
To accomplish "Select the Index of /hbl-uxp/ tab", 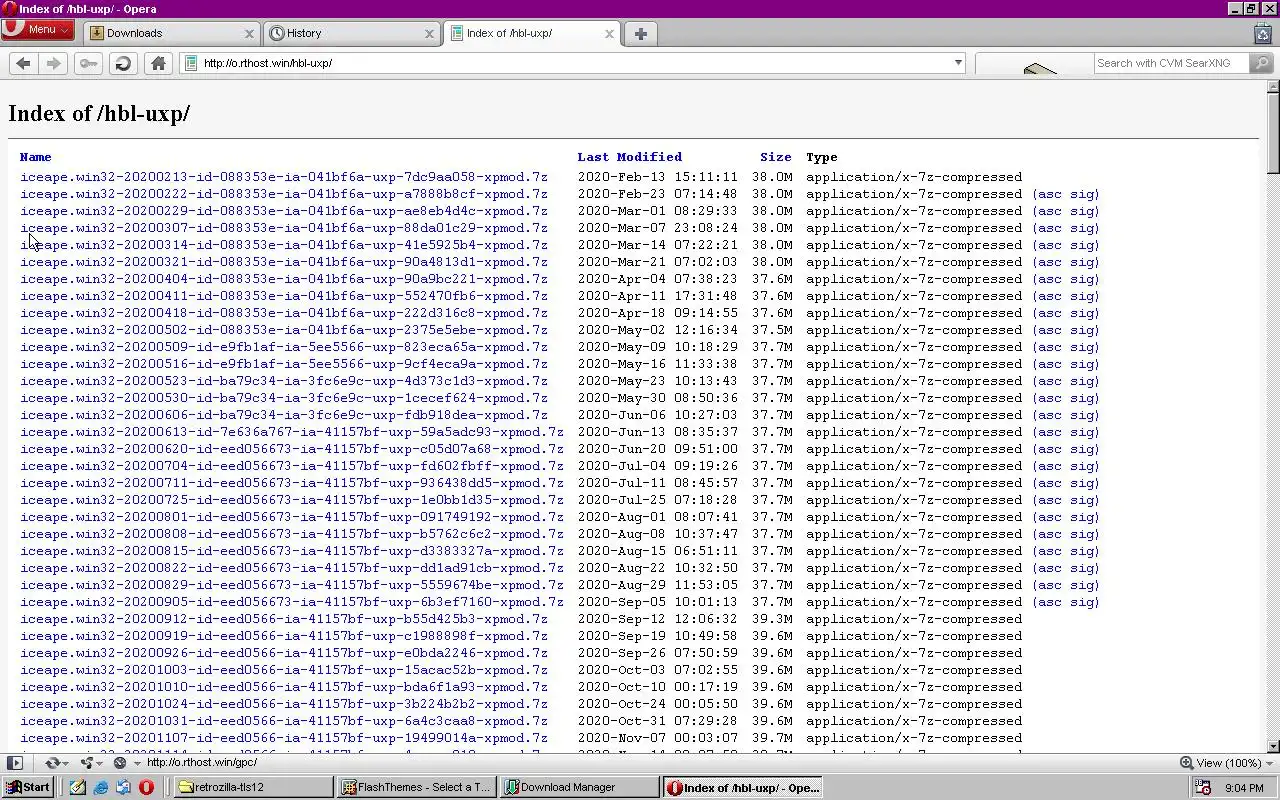I will pyautogui.click(x=532, y=33).
